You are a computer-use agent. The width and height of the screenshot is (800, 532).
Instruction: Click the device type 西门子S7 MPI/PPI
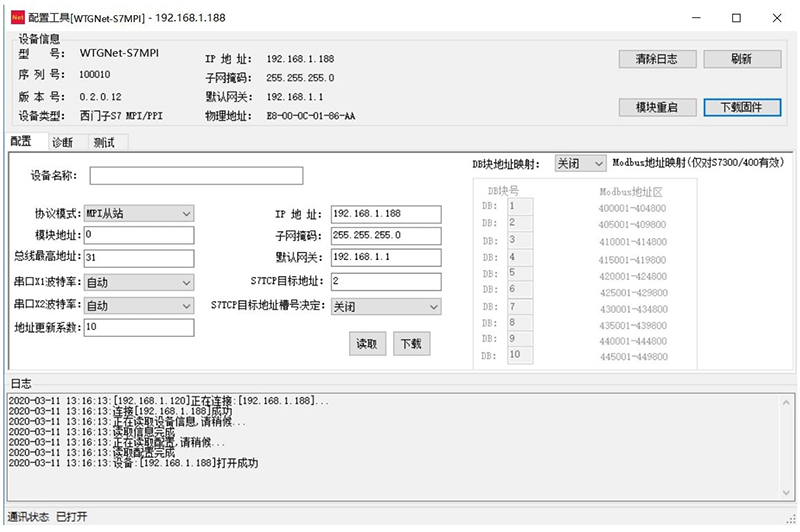121,116
